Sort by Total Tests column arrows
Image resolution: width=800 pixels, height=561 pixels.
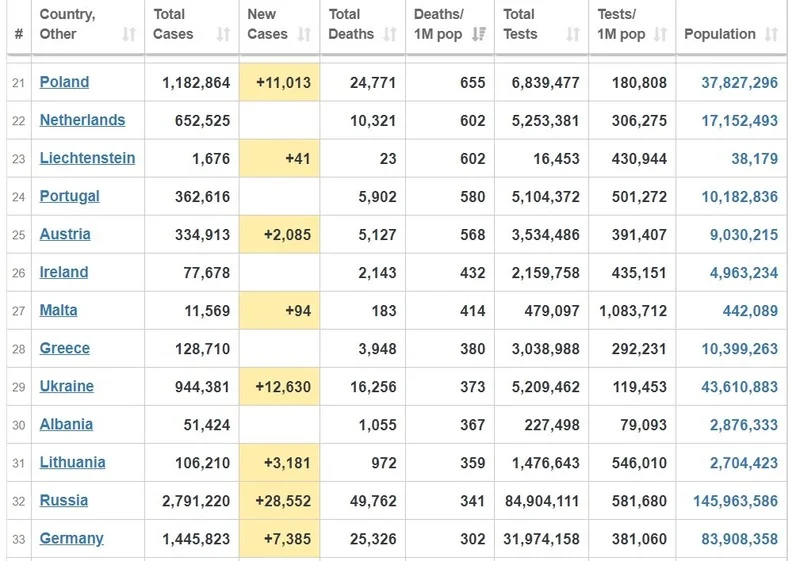(x=573, y=34)
